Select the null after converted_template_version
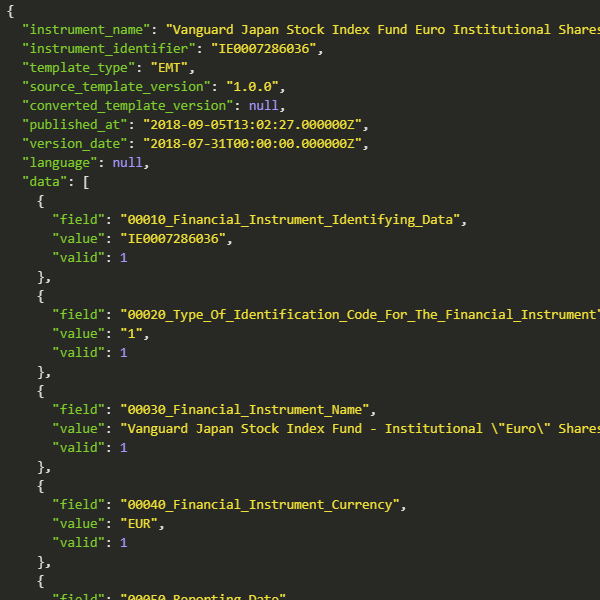 pyautogui.click(x=264, y=106)
